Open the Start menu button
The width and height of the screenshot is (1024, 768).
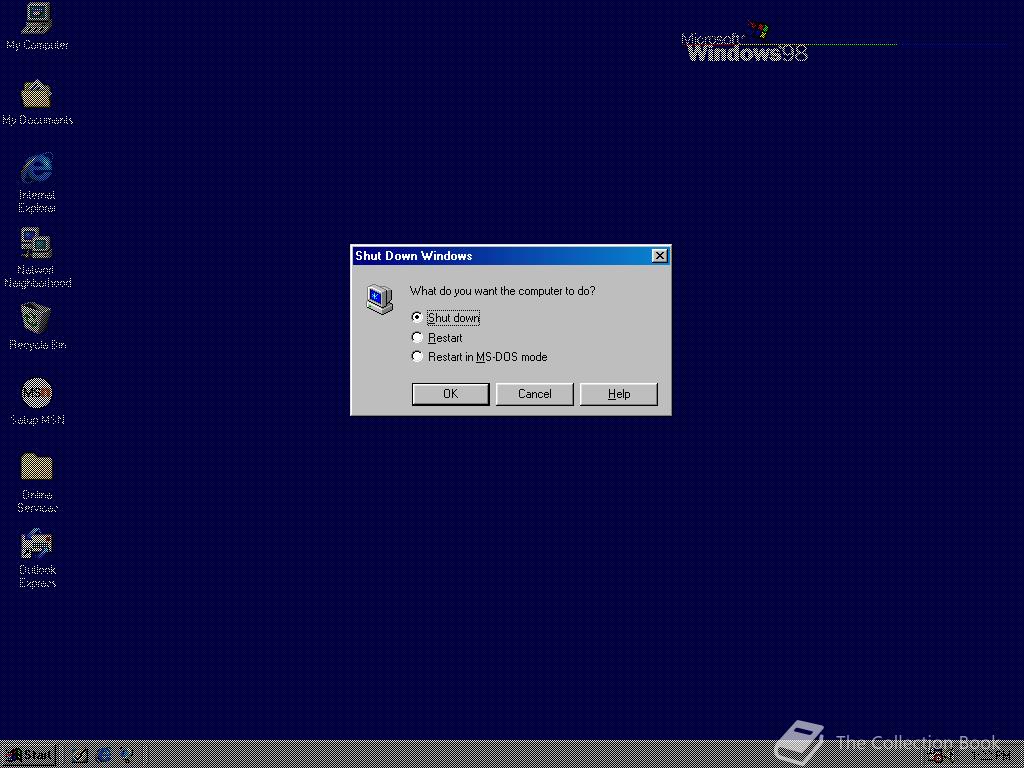[29, 756]
